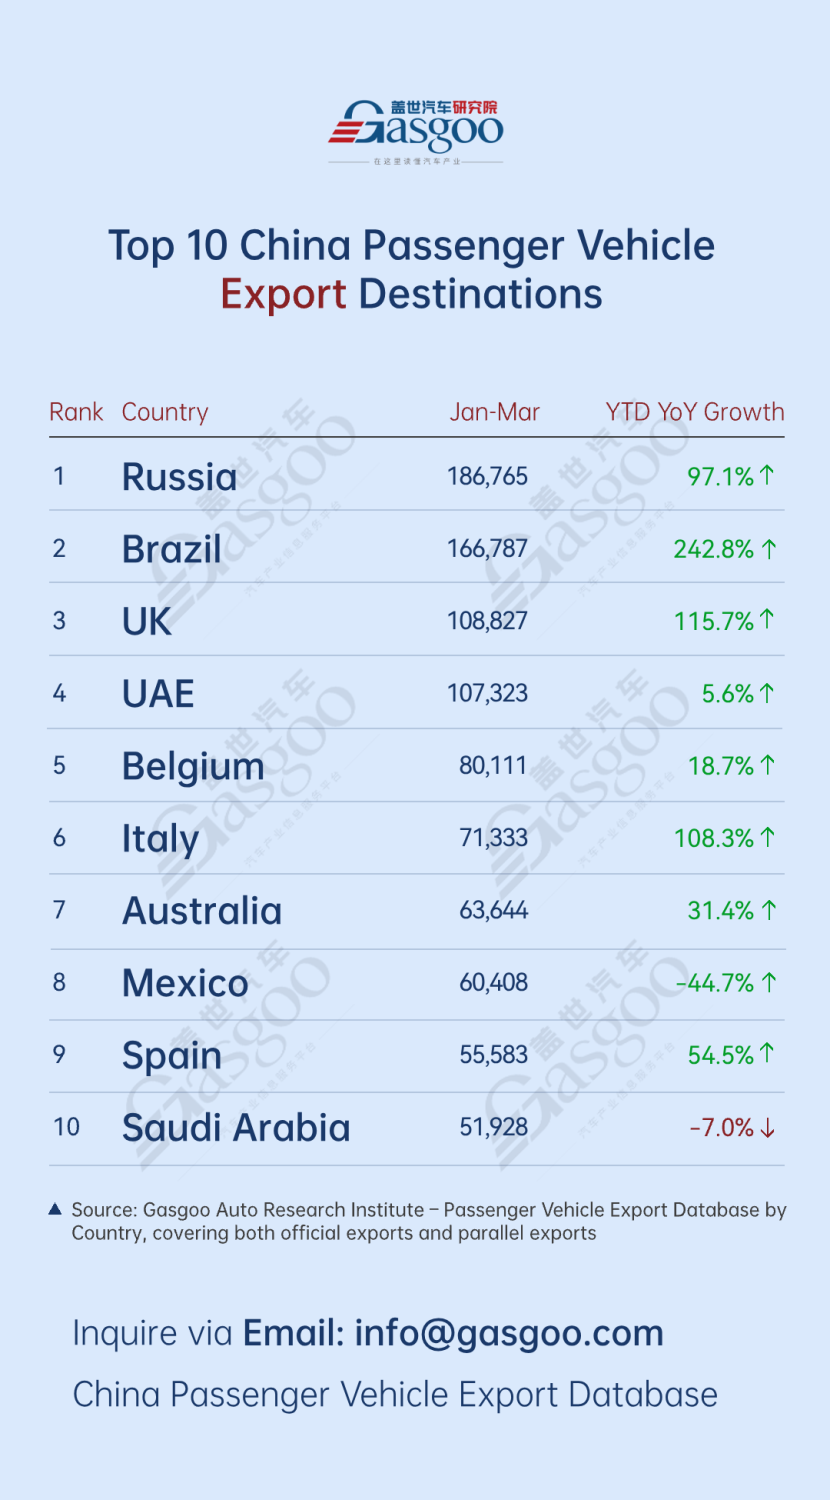Click the up arrow next to 242.8%

pyautogui.click(x=768, y=548)
